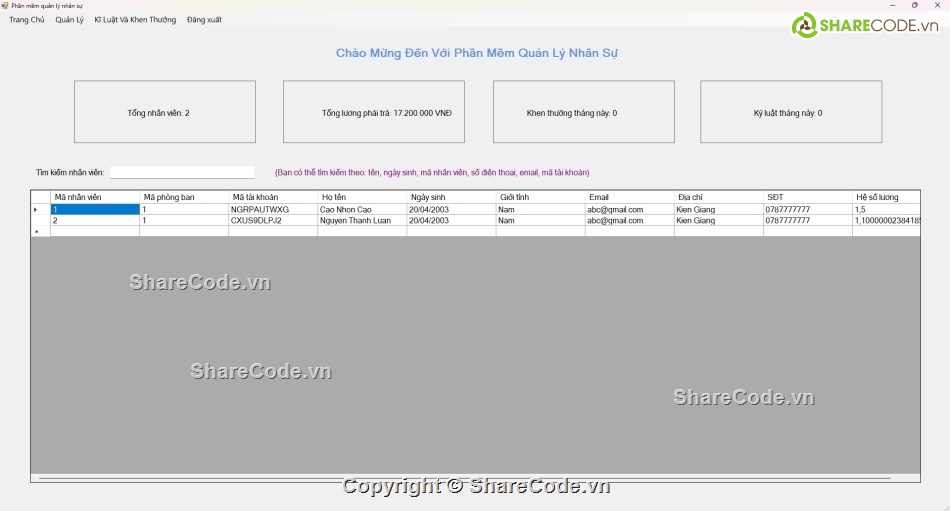Click the Kỷ luật tháng này panel
This screenshot has height=511, width=950.
click(x=791, y=112)
